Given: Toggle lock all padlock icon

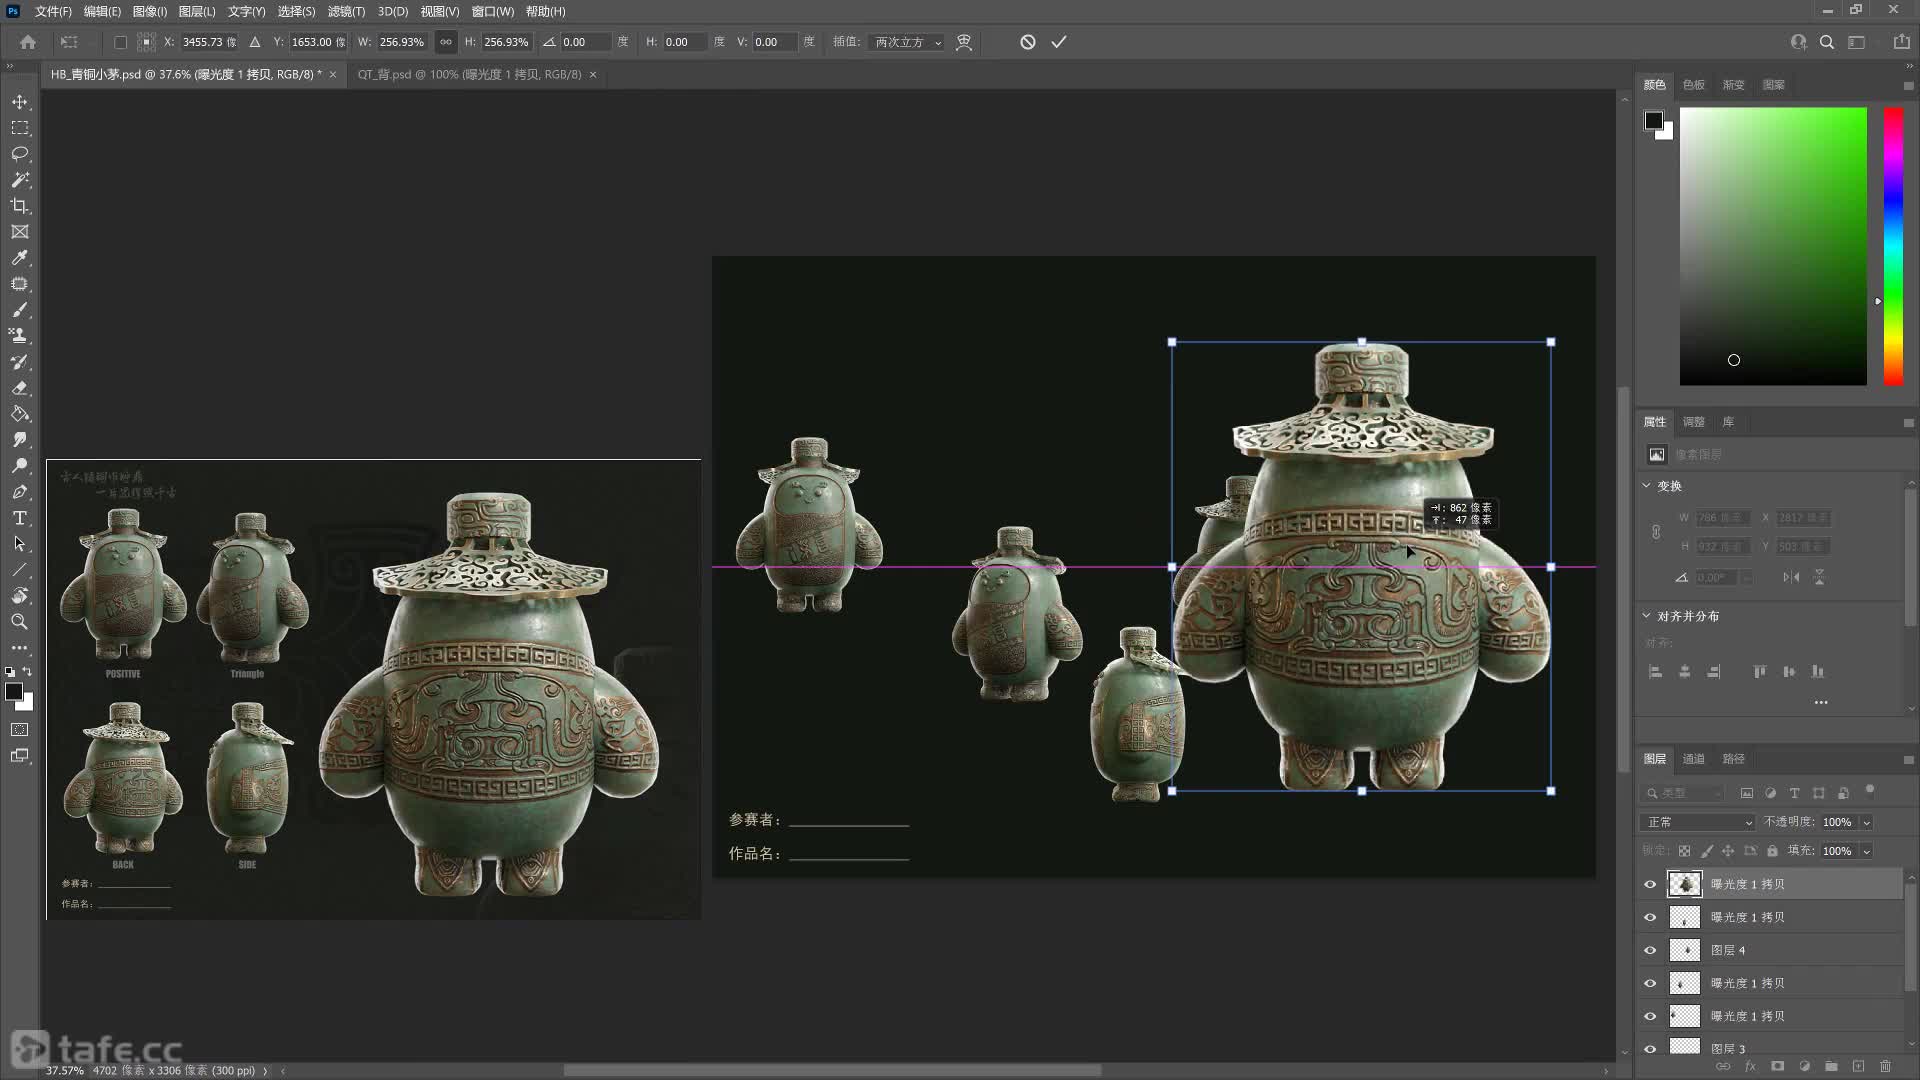Looking at the screenshot, I should tap(1772, 851).
